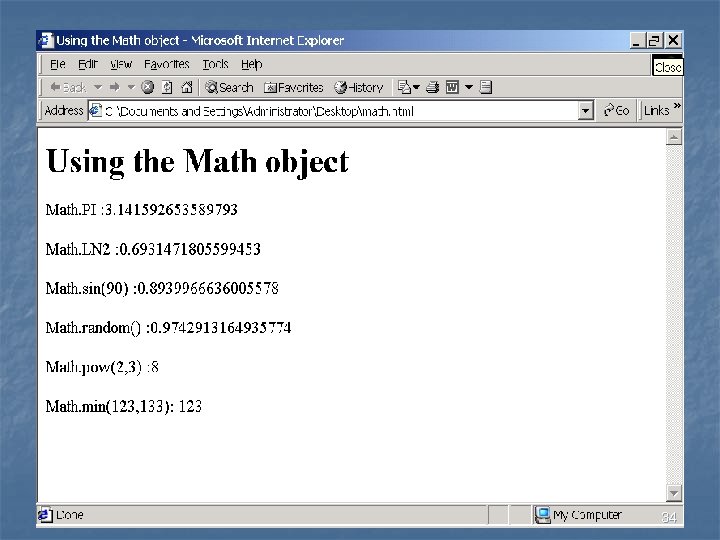
Task: Open the File menu
Action: point(57,64)
